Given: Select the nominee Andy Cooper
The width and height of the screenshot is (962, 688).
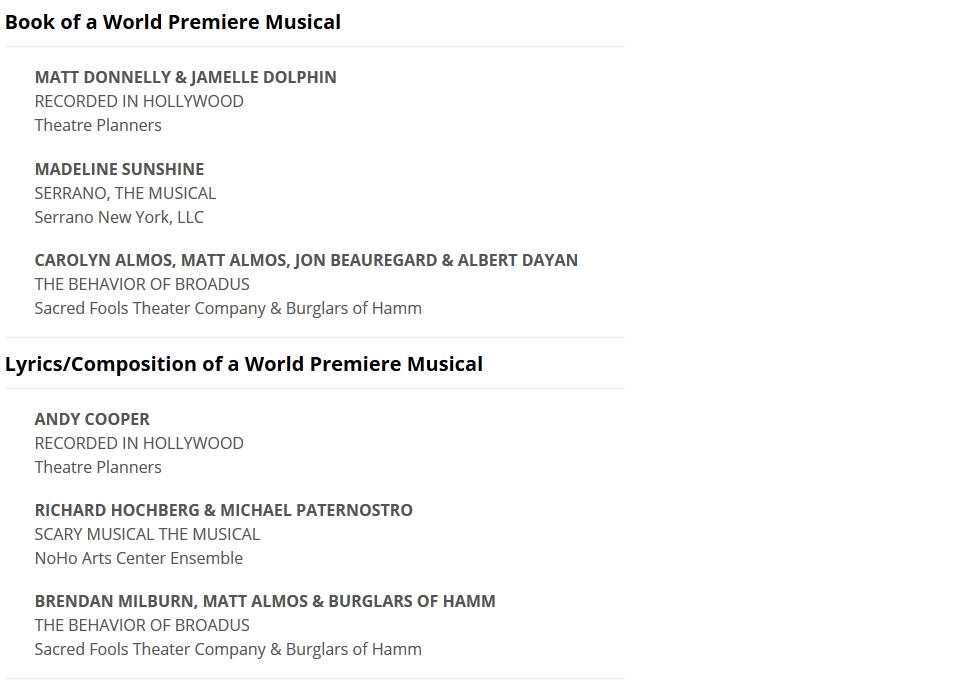Looking at the screenshot, I should point(92,419).
